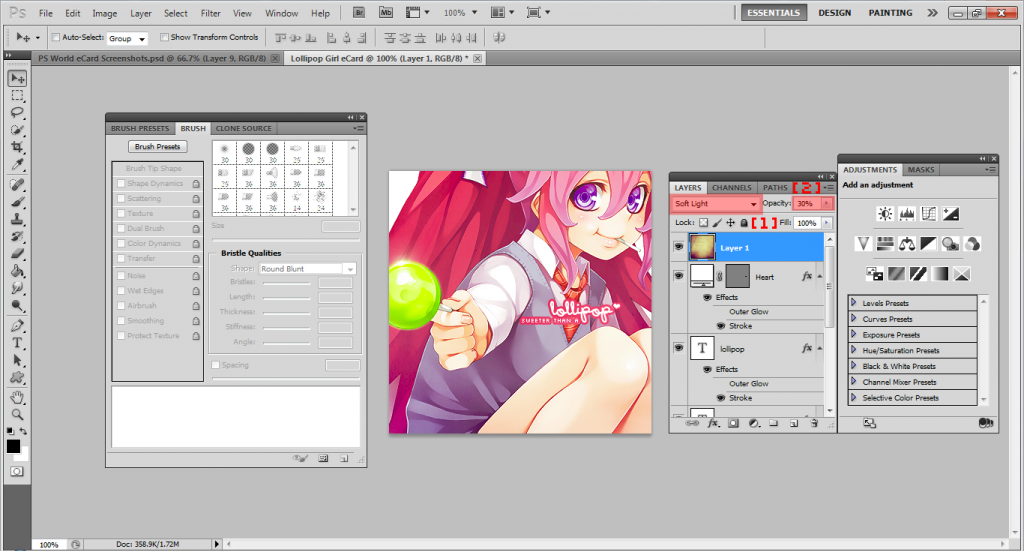This screenshot has width=1024, height=551.
Task: Open the Opacity slider arrow
Action: point(827,204)
